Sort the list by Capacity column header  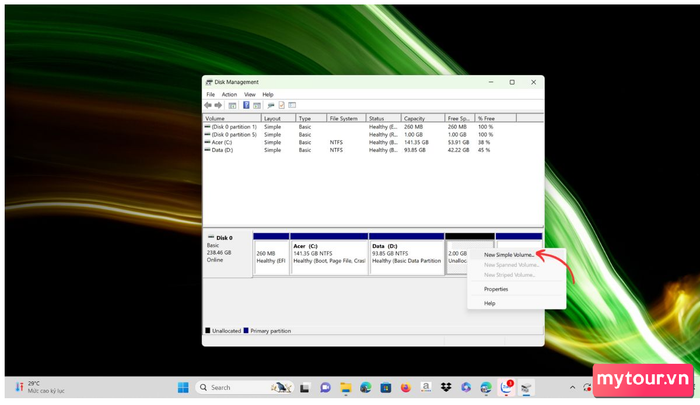[x=415, y=118]
